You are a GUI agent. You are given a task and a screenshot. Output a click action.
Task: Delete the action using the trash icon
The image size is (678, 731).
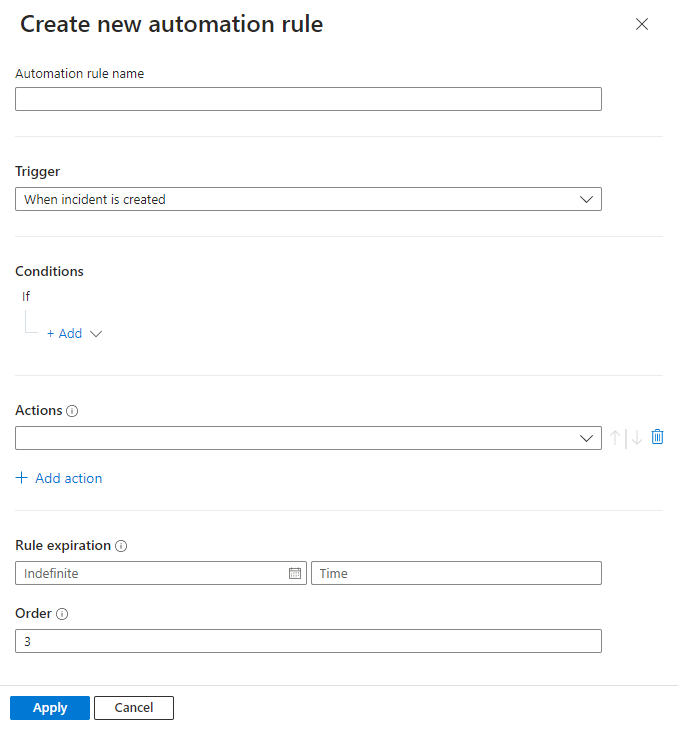tap(657, 437)
